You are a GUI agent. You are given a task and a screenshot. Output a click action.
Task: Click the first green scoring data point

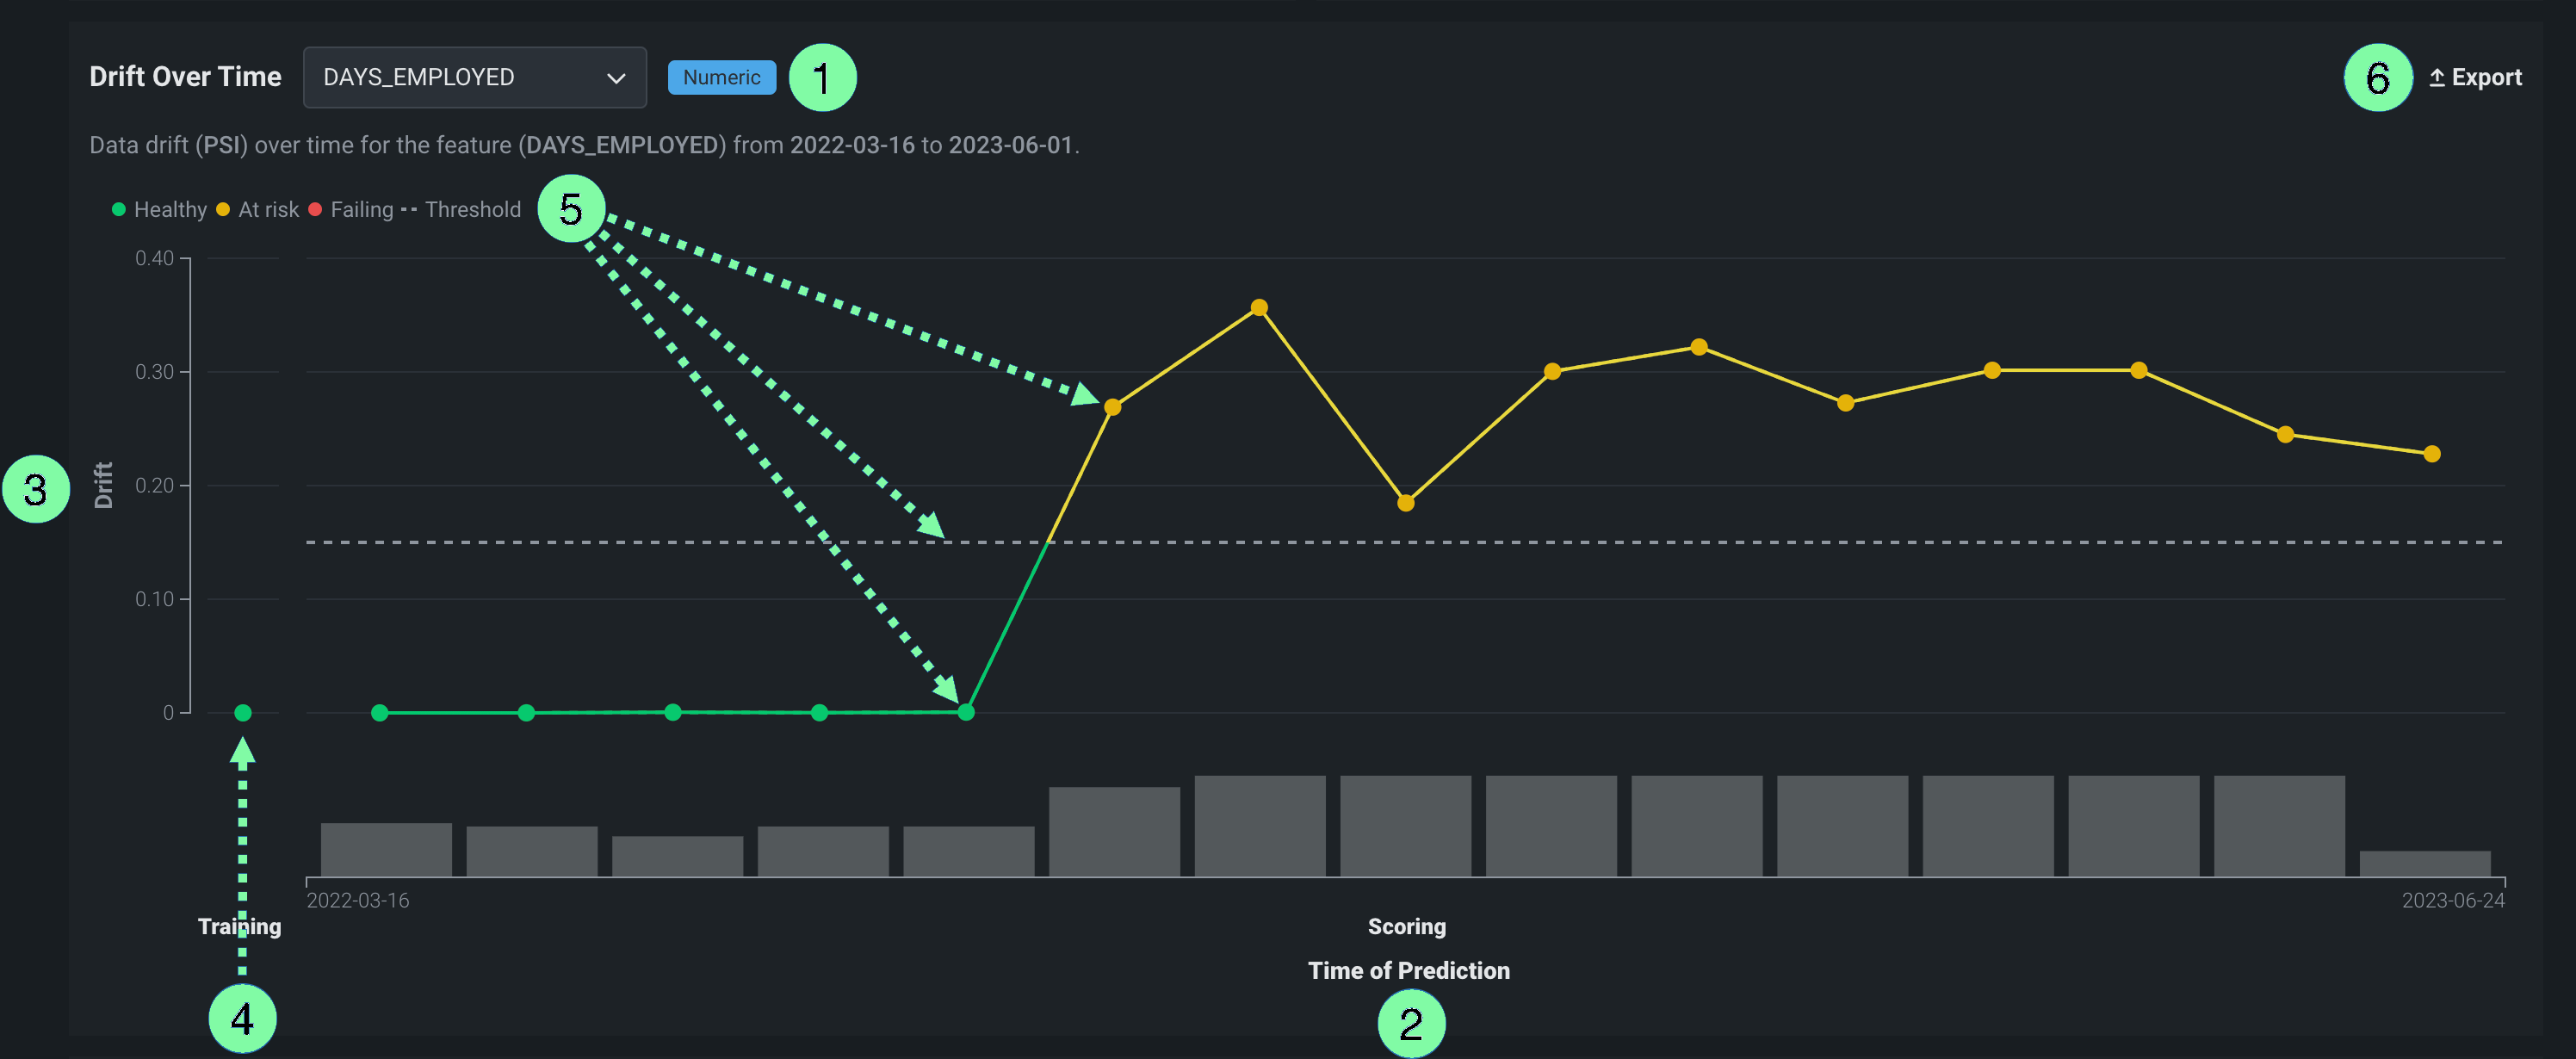[x=380, y=712]
